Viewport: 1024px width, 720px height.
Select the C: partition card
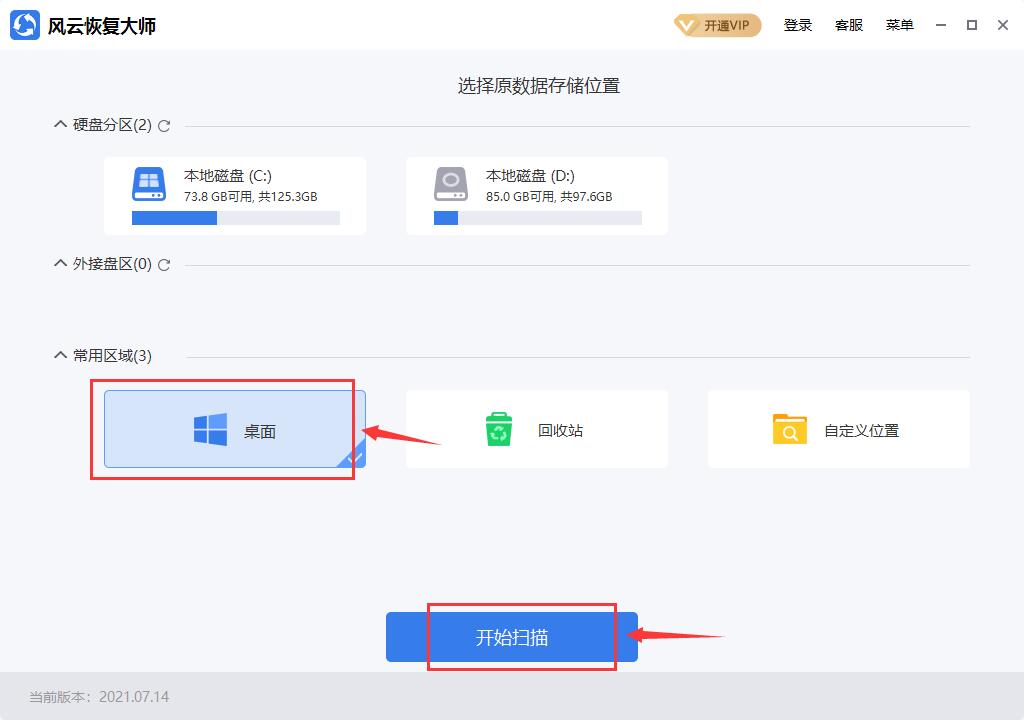click(235, 195)
